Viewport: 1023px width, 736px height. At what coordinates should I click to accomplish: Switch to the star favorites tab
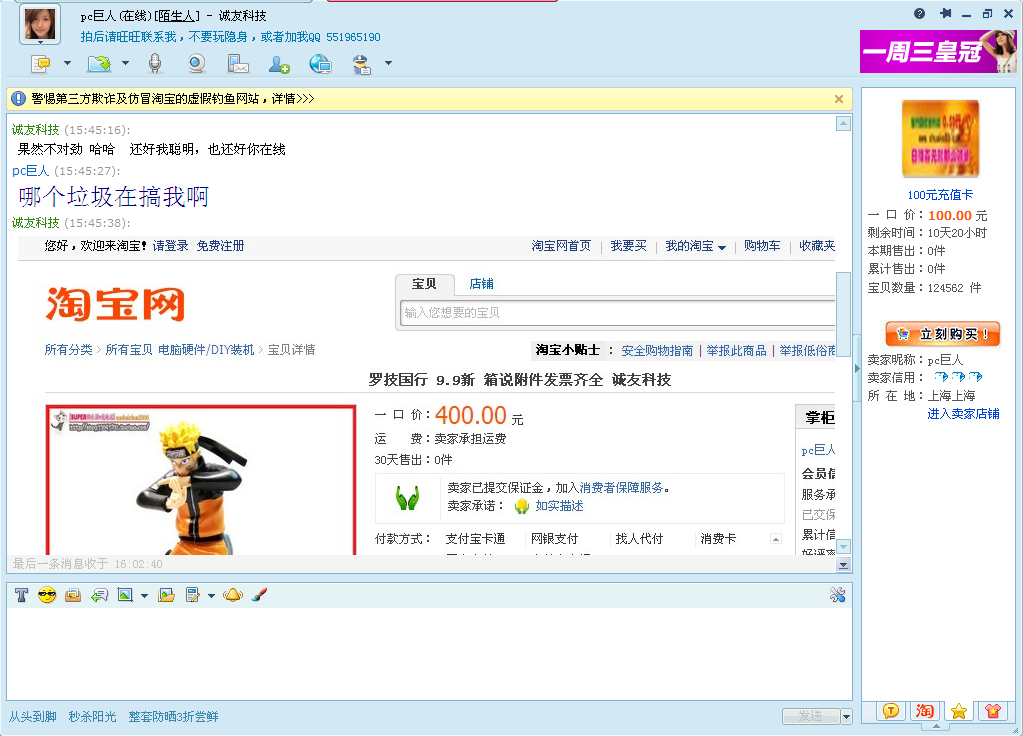pos(958,711)
